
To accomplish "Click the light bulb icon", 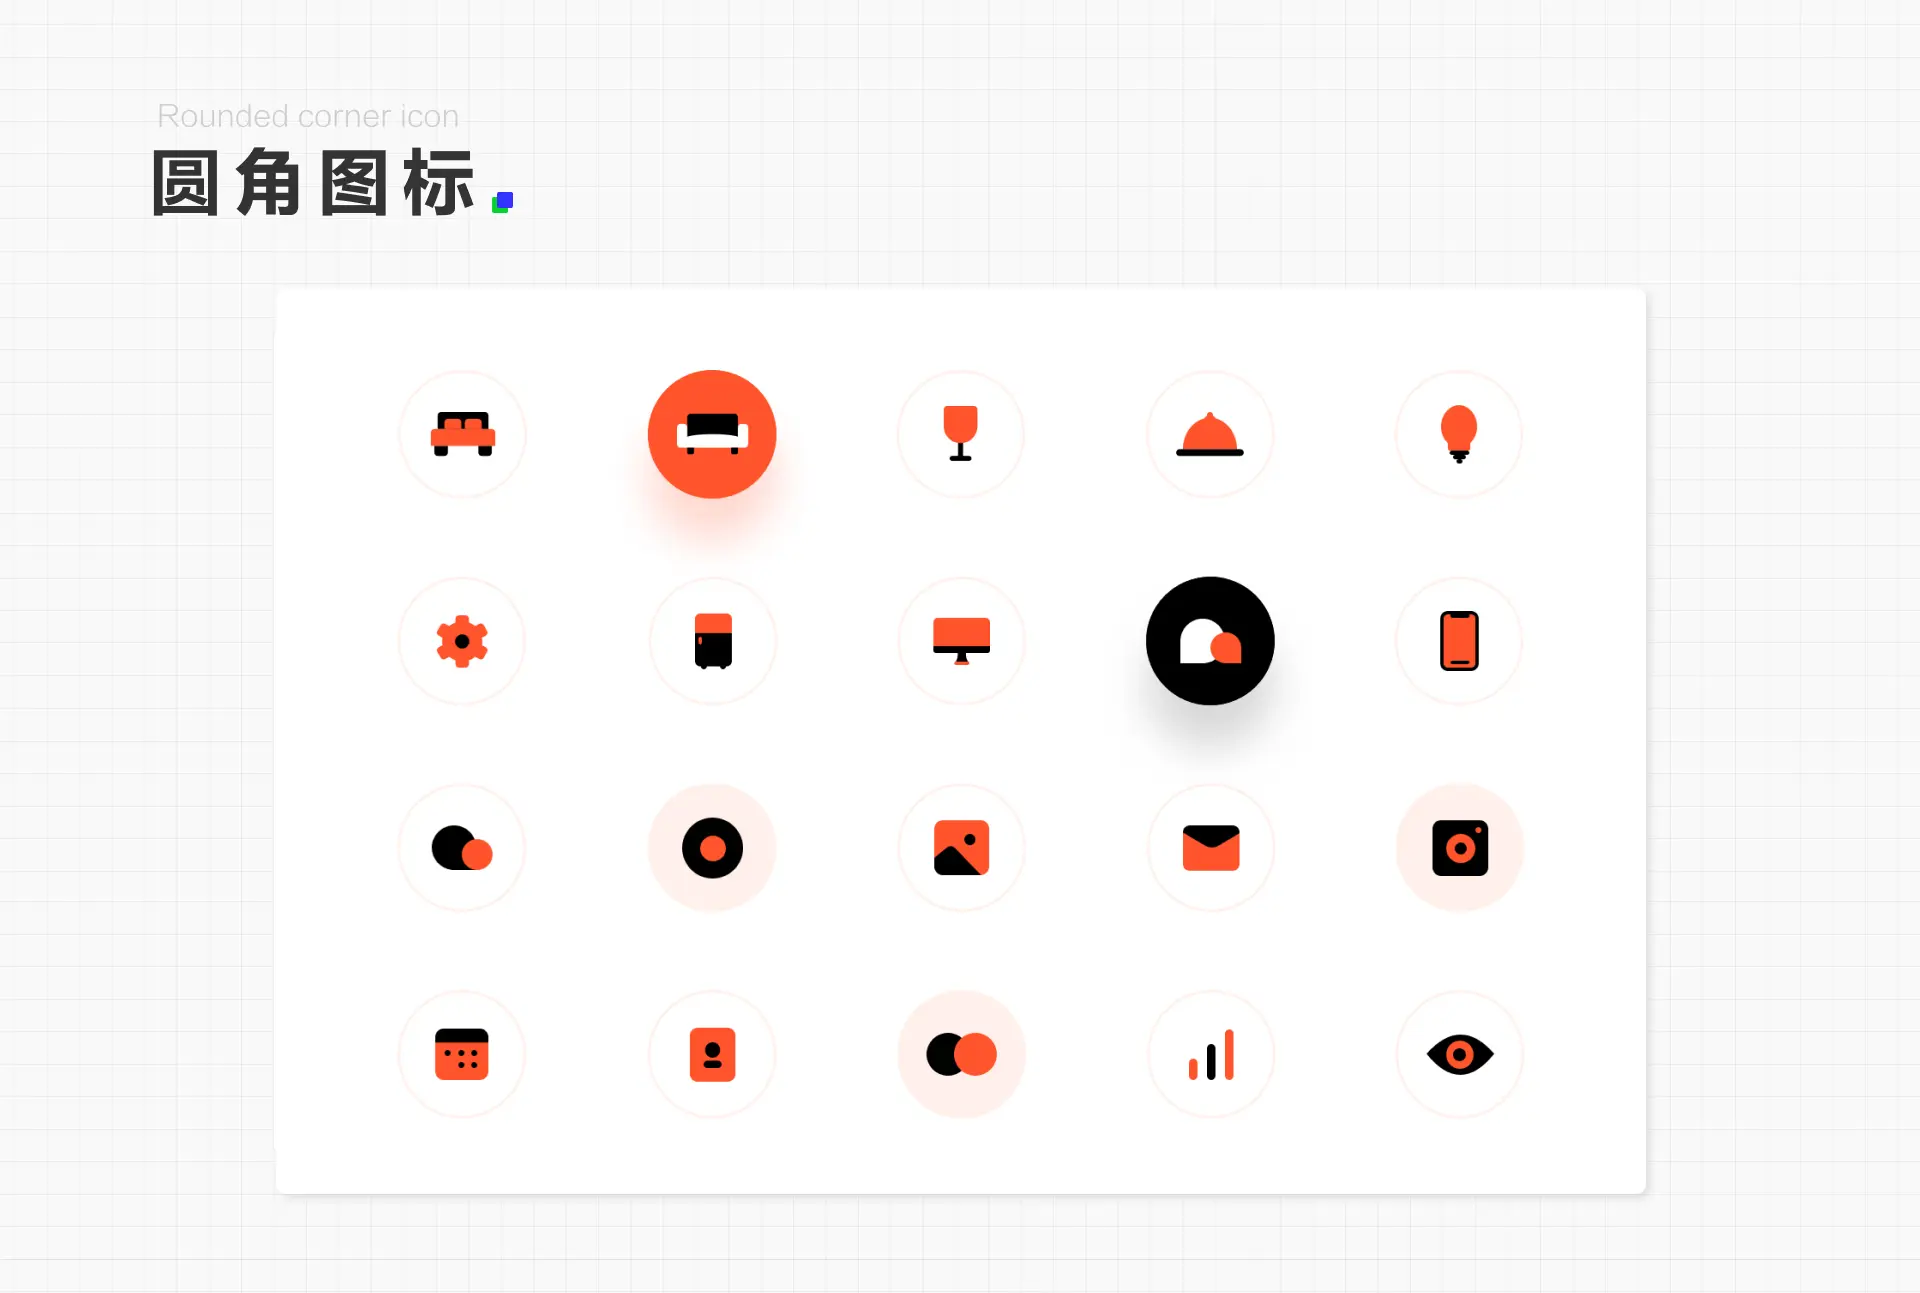I will click(x=1459, y=434).
